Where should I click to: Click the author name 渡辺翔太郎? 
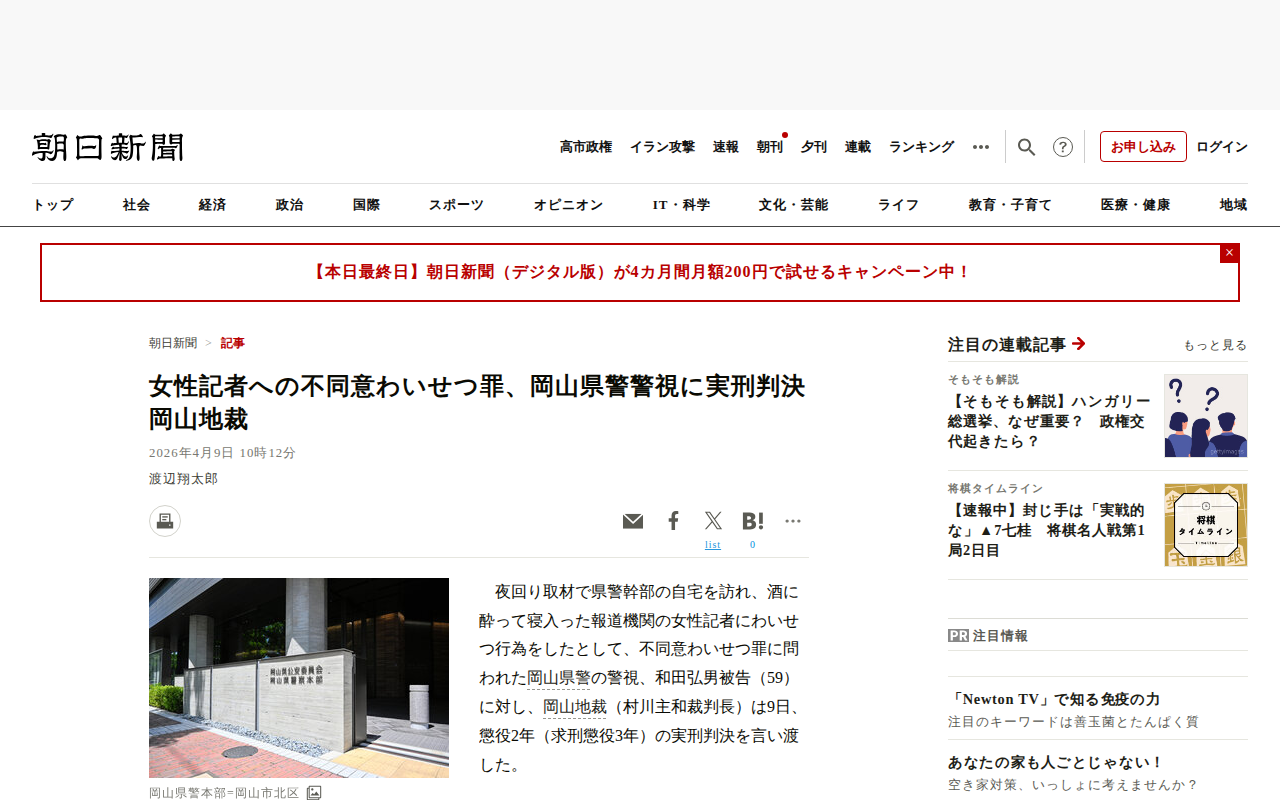(x=183, y=479)
